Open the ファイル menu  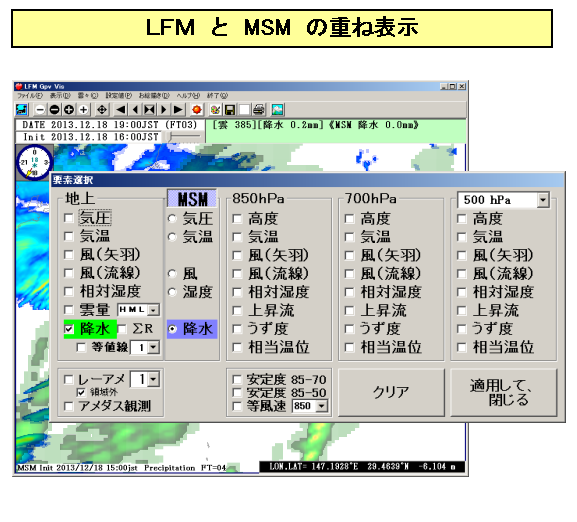(x=30, y=96)
